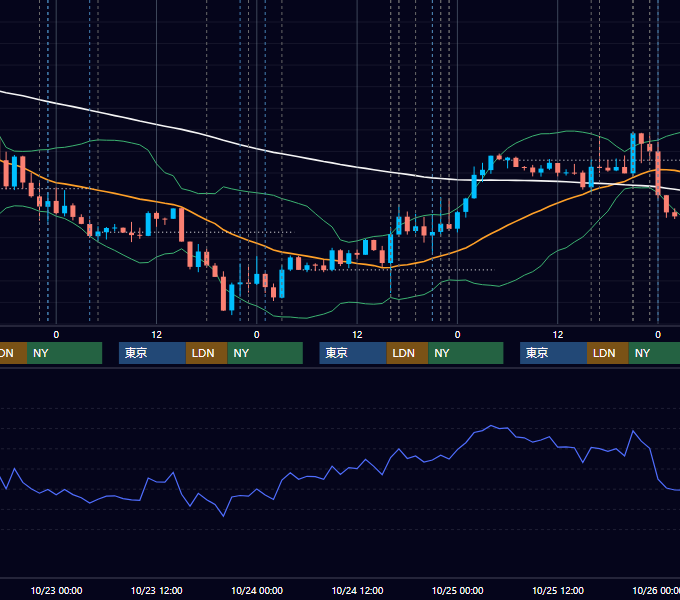Click the LDN session bar on 10/25
Viewport: 680px width, 600px height.
[x=608, y=353]
